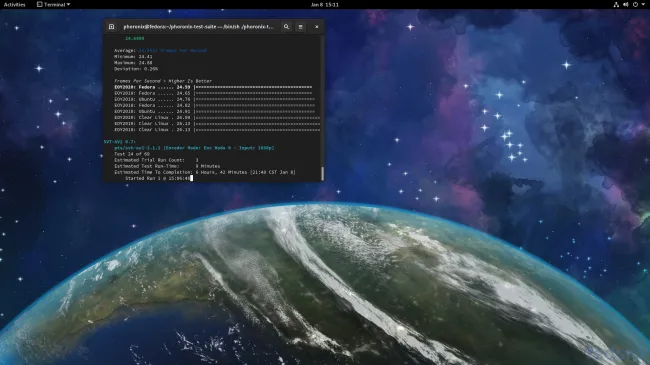Click the terminal window title text
Screen dimensions: 650x365
198,27
